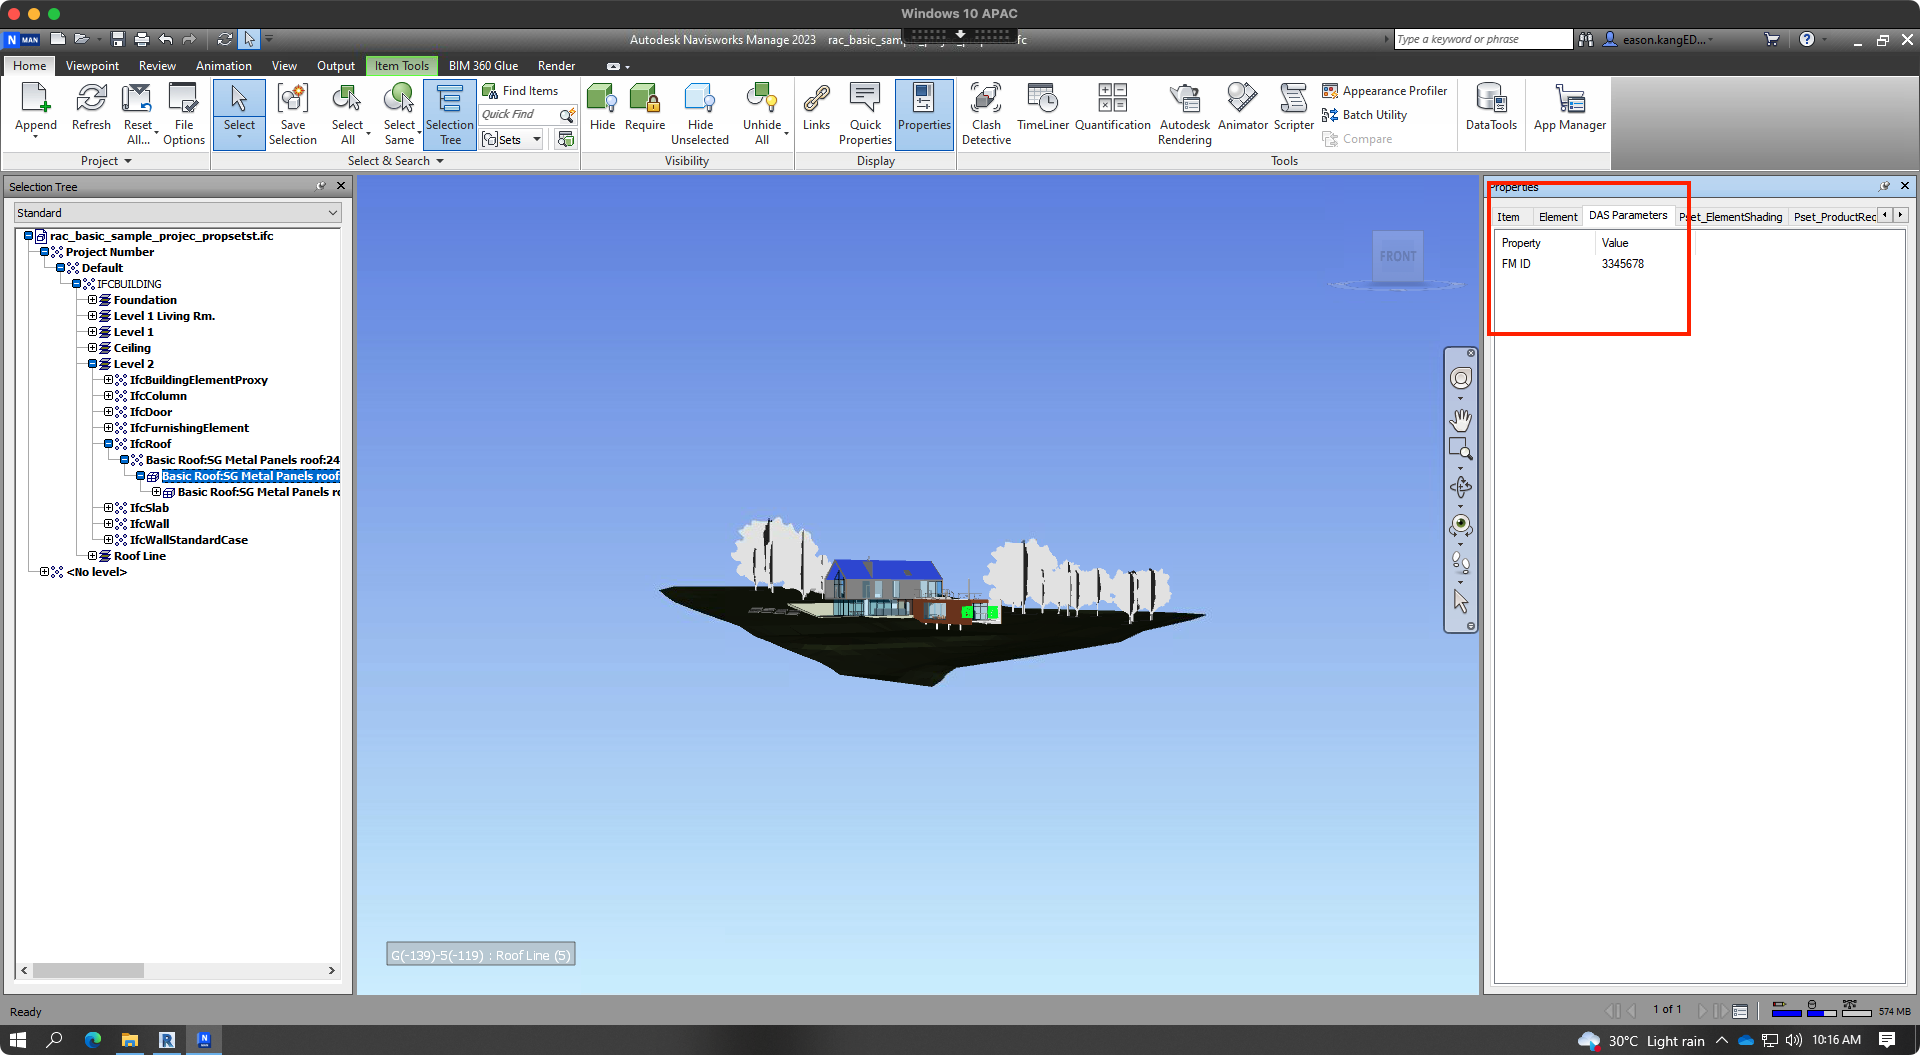Click the Unhide All button
This screenshot has width=1920, height=1055.
(x=762, y=112)
